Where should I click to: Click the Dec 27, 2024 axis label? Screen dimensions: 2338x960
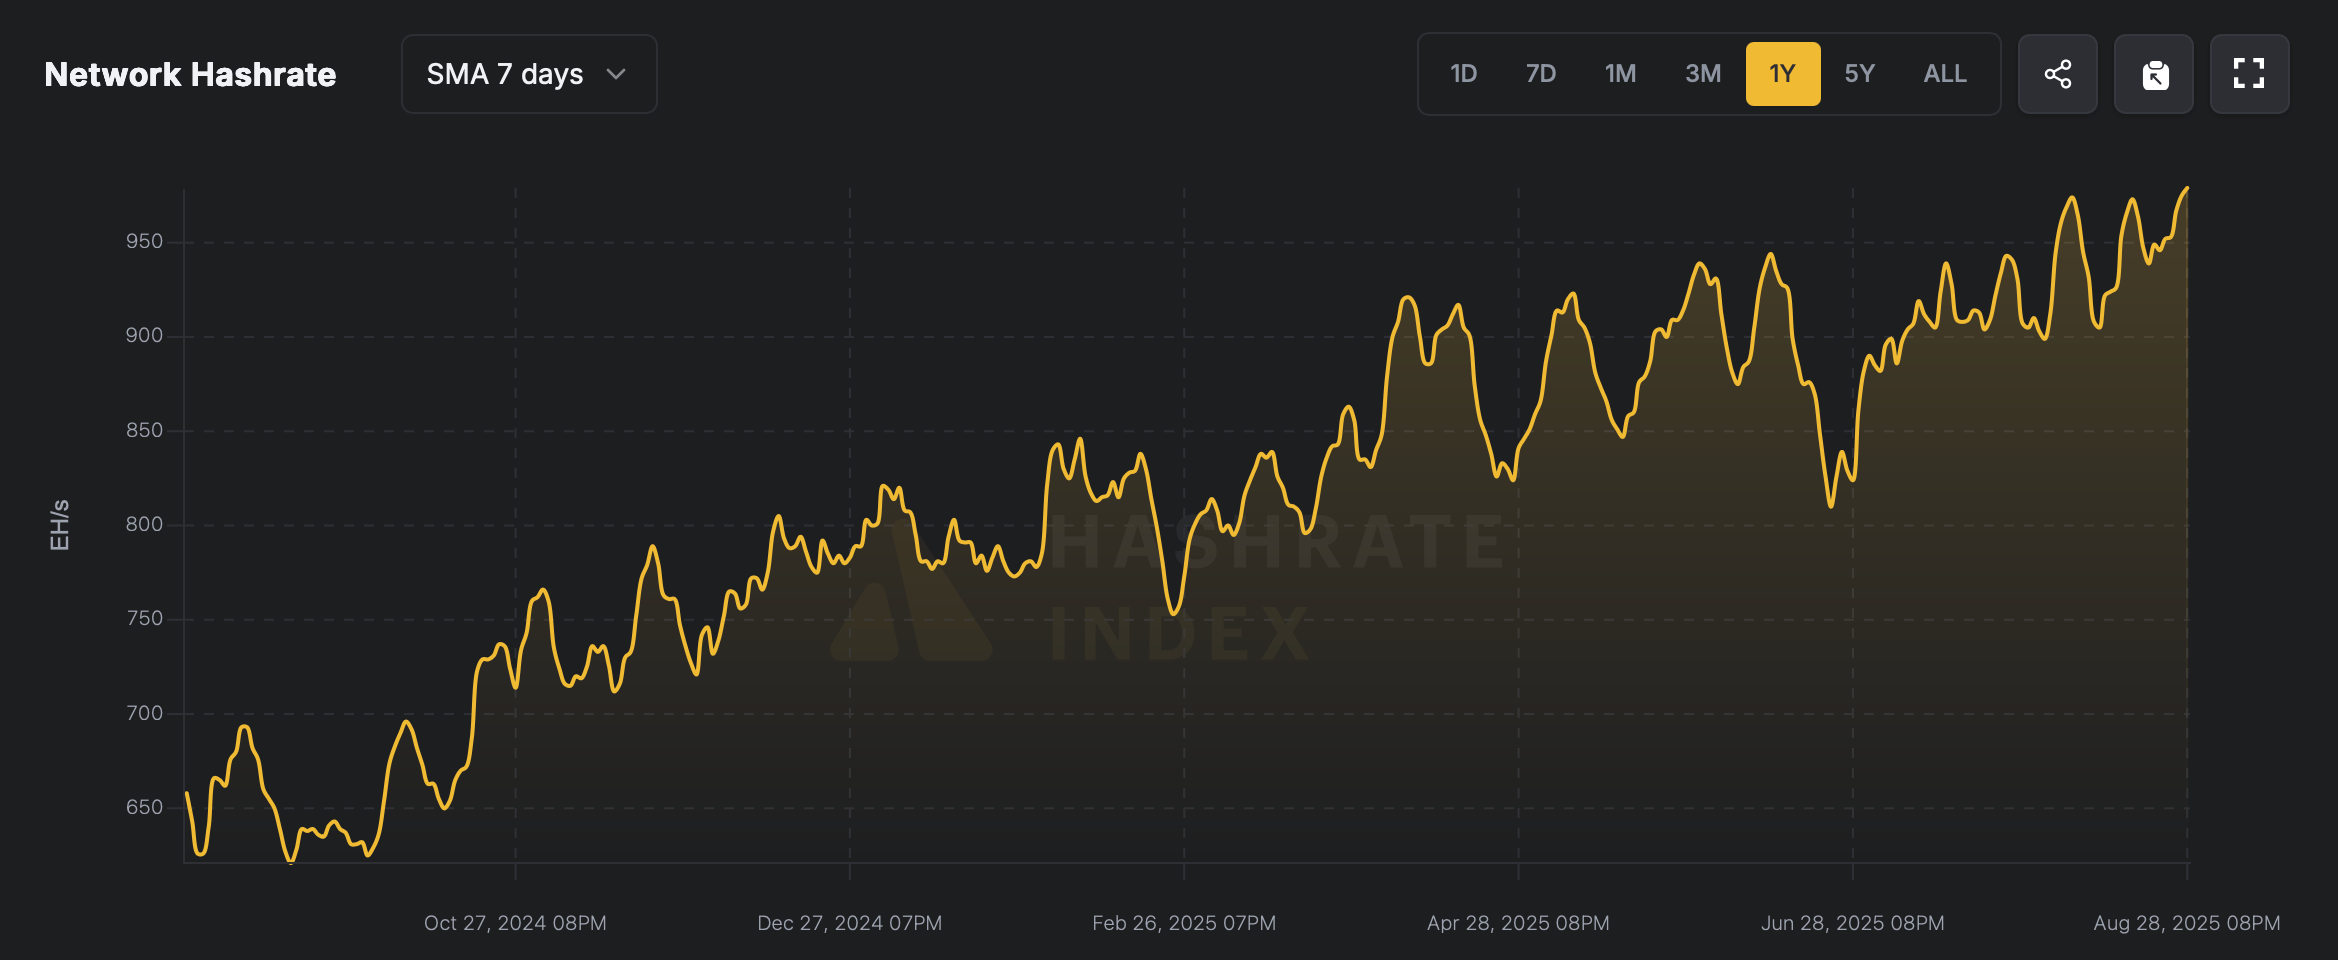[849, 923]
